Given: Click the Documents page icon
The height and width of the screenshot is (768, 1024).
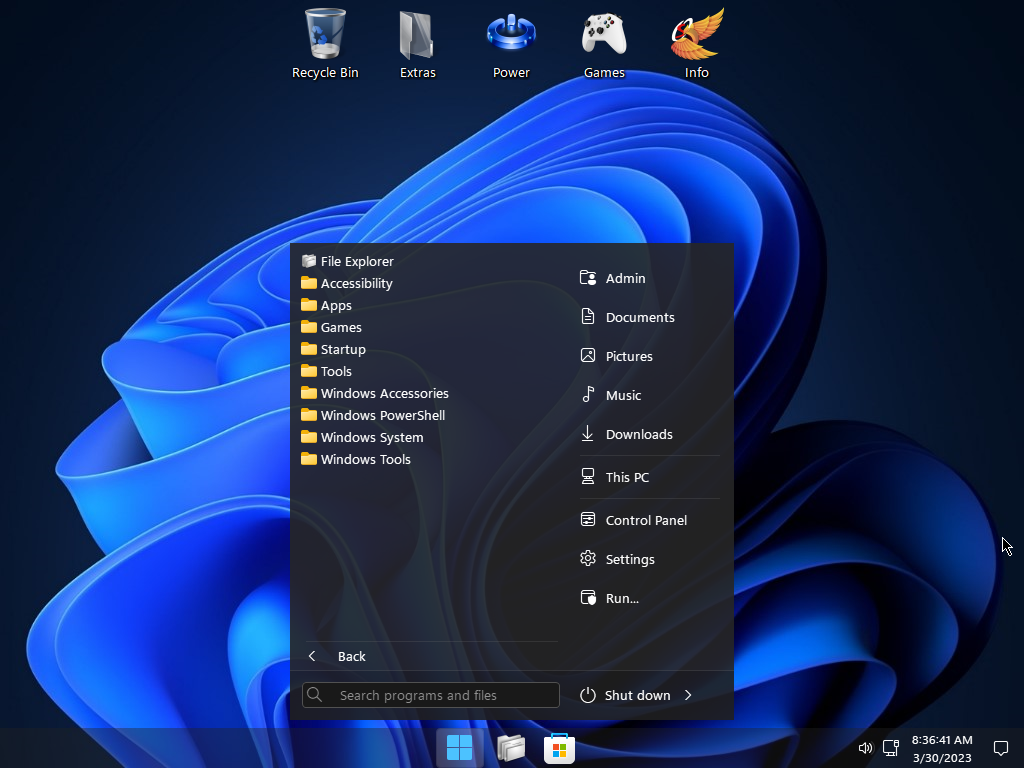Looking at the screenshot, I should (x=588, y=317).
